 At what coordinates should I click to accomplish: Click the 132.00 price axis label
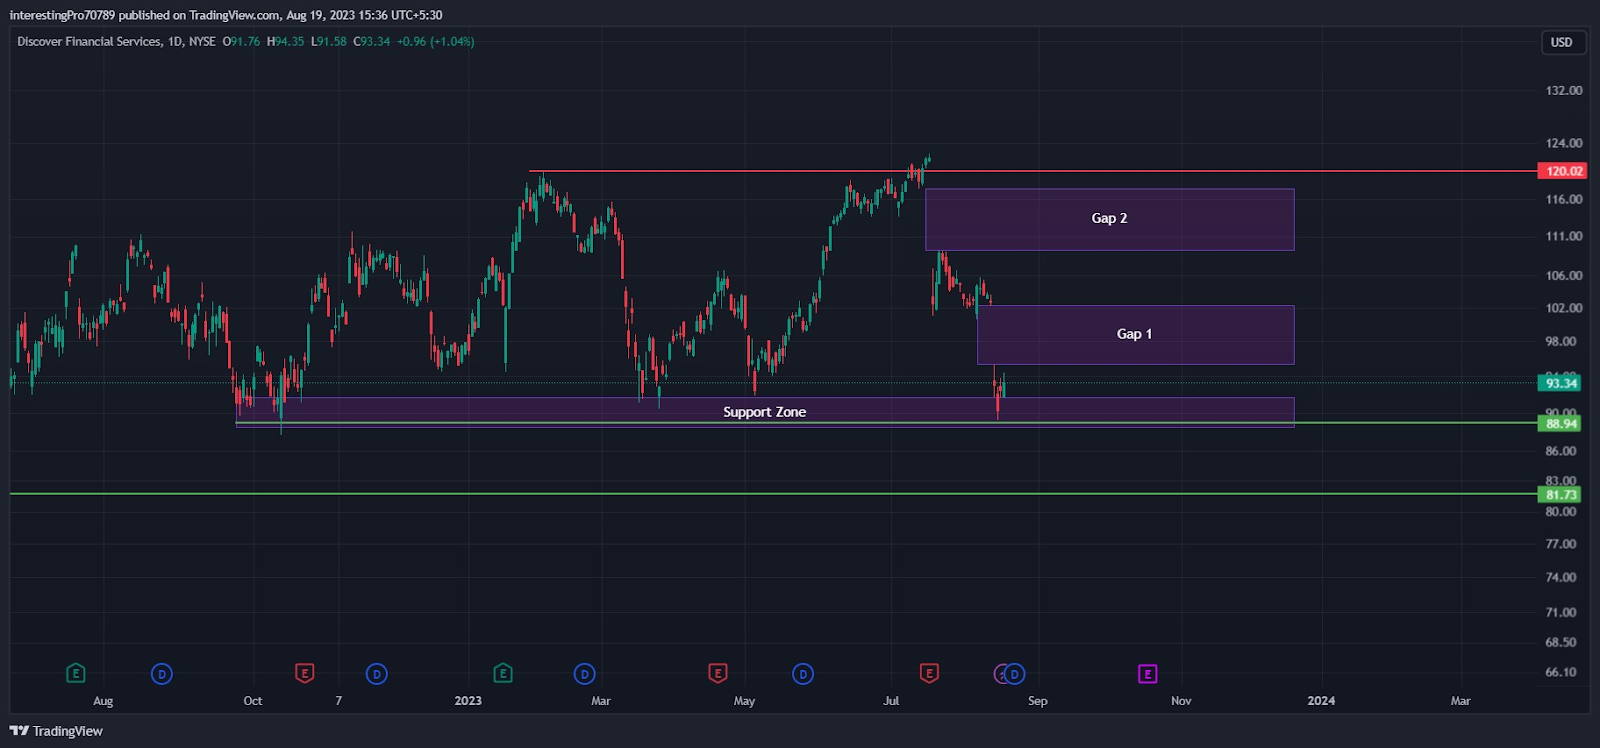(x=1564, y=90)
